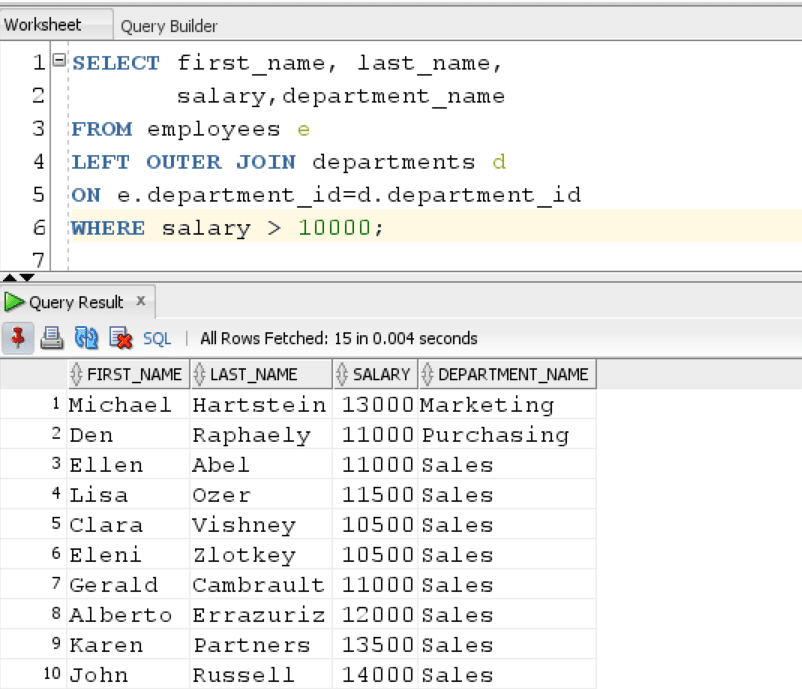Refresh the query results

click(84, 339)
